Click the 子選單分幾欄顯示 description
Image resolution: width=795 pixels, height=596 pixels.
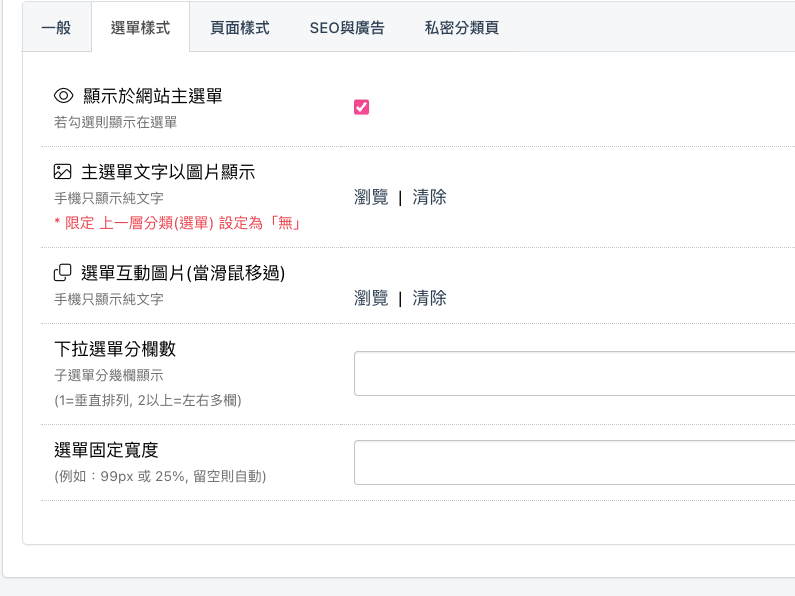(109, 376)
